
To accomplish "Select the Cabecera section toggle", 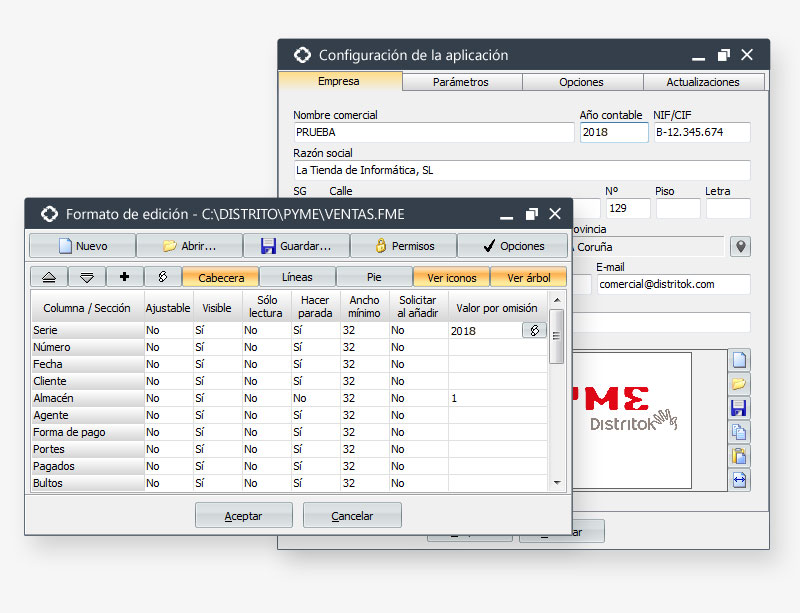I will (x=220, y=277).
